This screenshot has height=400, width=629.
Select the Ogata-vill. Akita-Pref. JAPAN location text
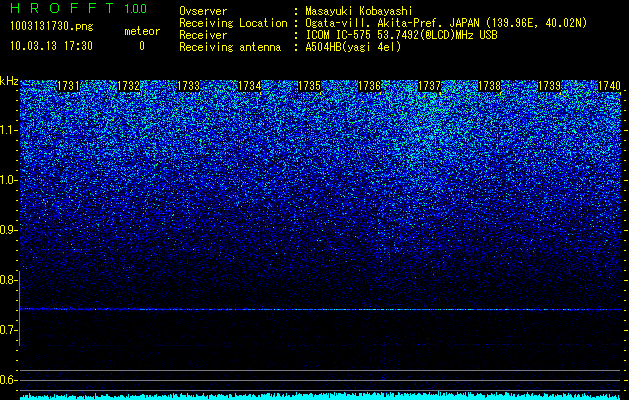[446, 23]
